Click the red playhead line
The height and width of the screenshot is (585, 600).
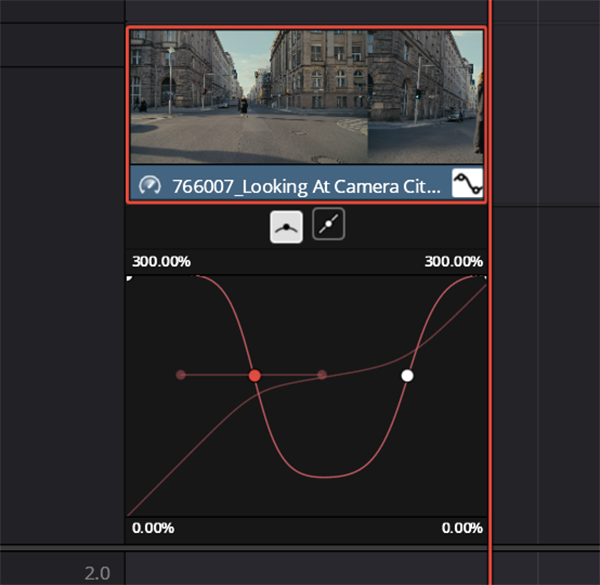point(490,292)
